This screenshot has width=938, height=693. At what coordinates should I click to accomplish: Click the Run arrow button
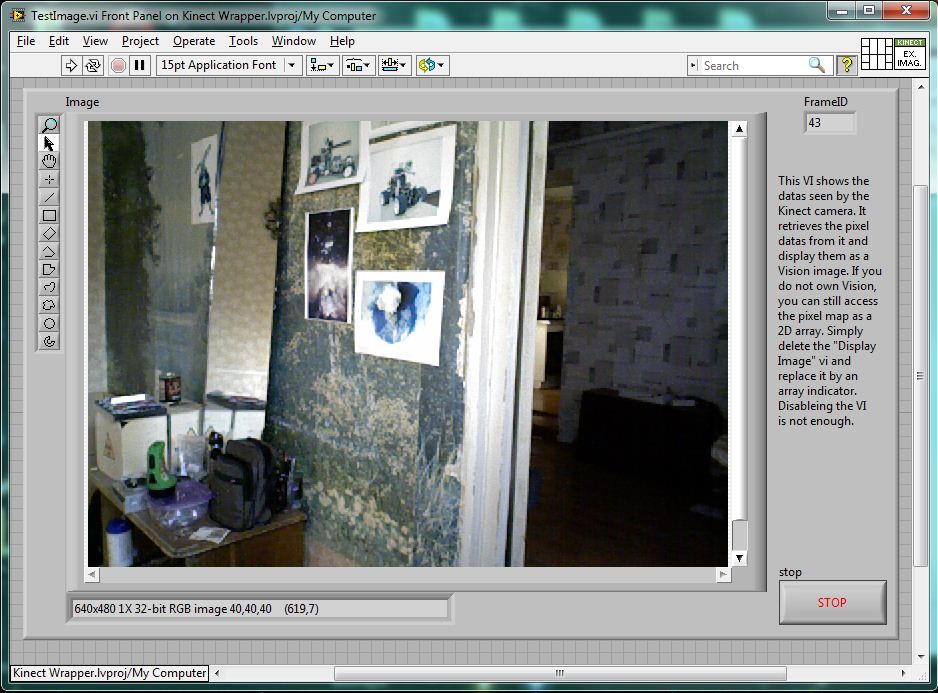[x=71, y=65]
